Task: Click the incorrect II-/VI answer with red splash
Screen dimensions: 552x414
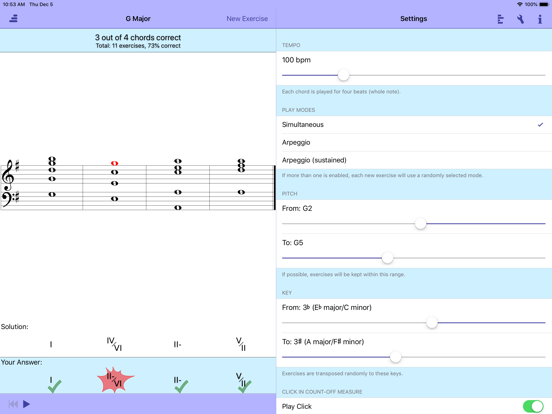Action: click(x=115, y=380)
